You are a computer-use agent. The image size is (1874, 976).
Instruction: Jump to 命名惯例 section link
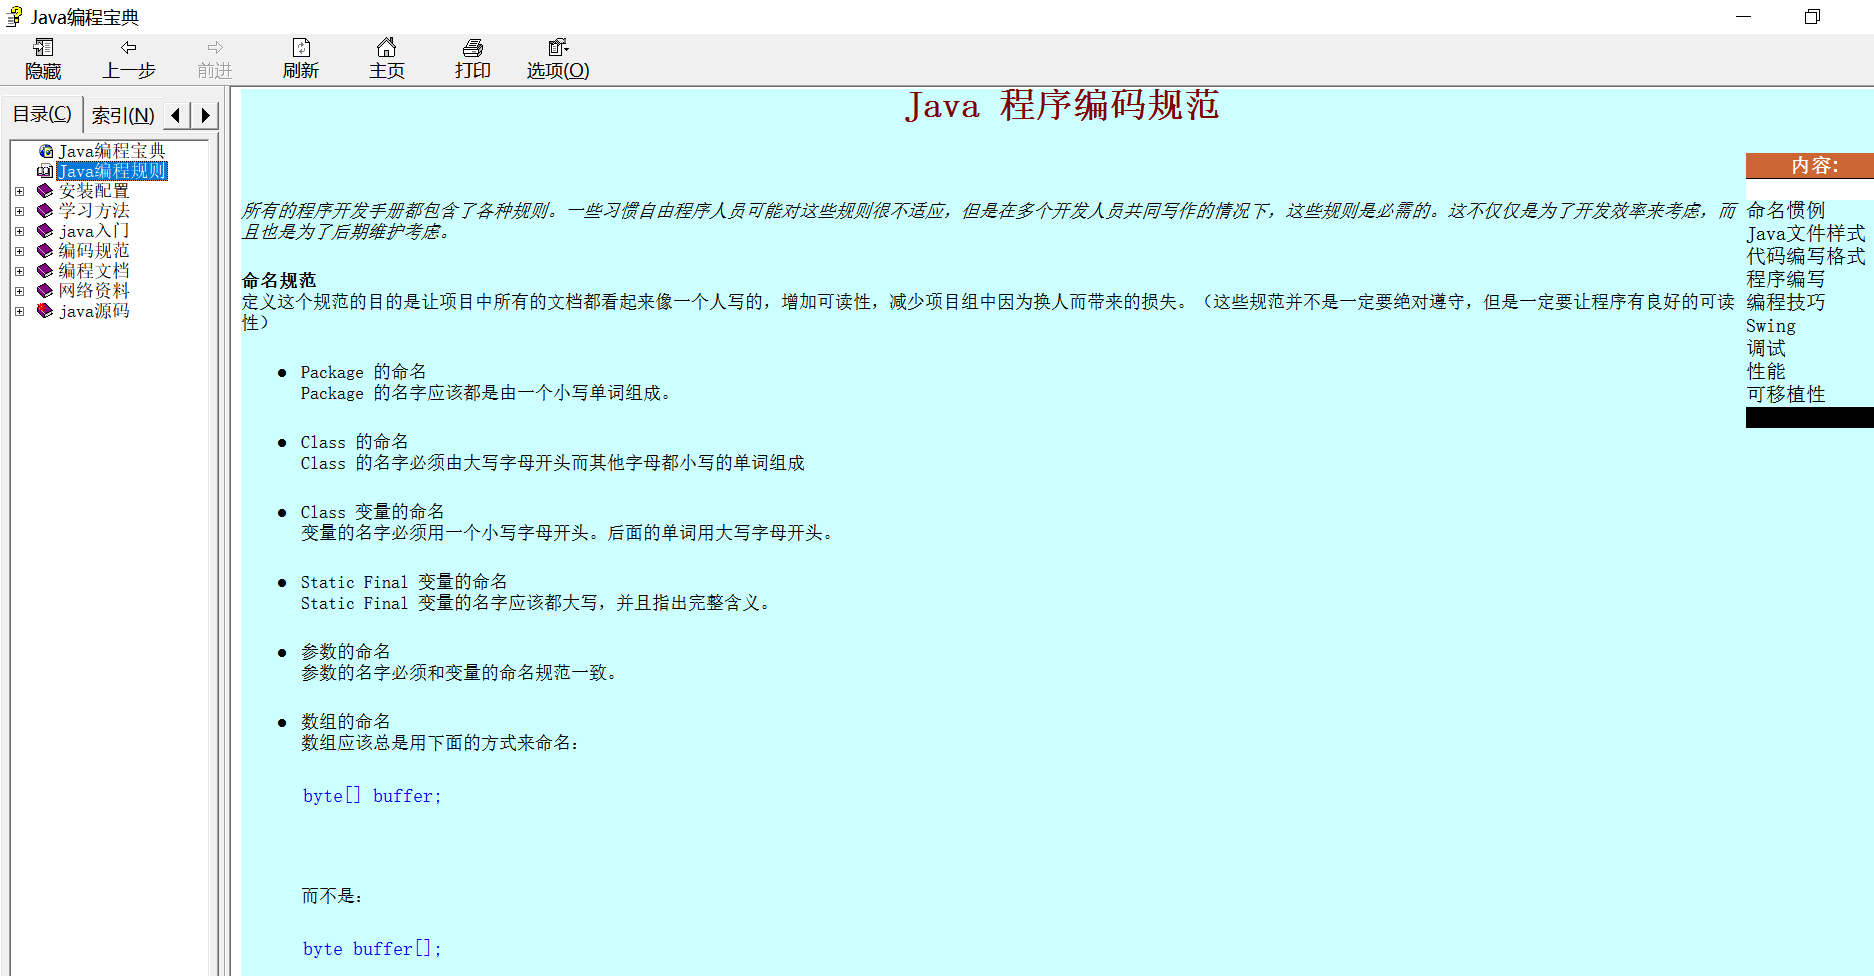click(1786, 211)
